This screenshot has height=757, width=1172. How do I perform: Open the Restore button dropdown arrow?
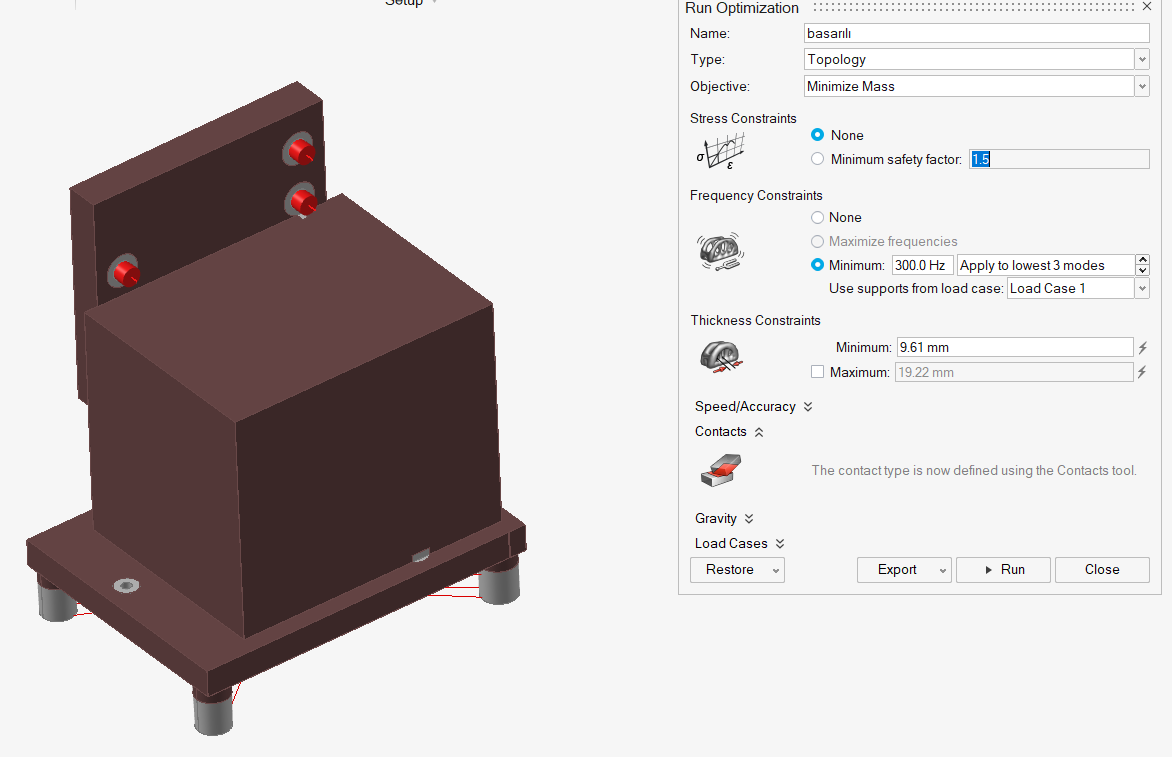click(x=776, y=570)
